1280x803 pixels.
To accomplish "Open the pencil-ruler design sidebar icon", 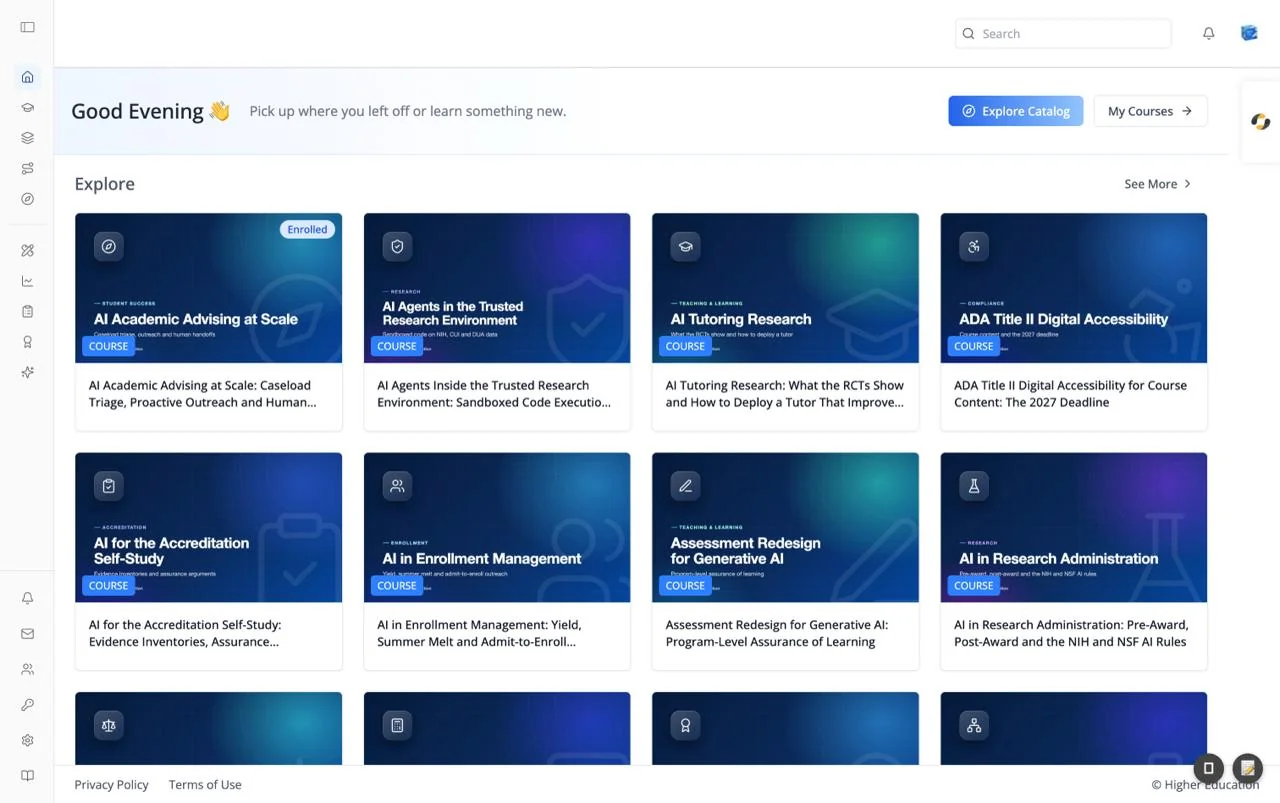I will click(x=27, y=251).
